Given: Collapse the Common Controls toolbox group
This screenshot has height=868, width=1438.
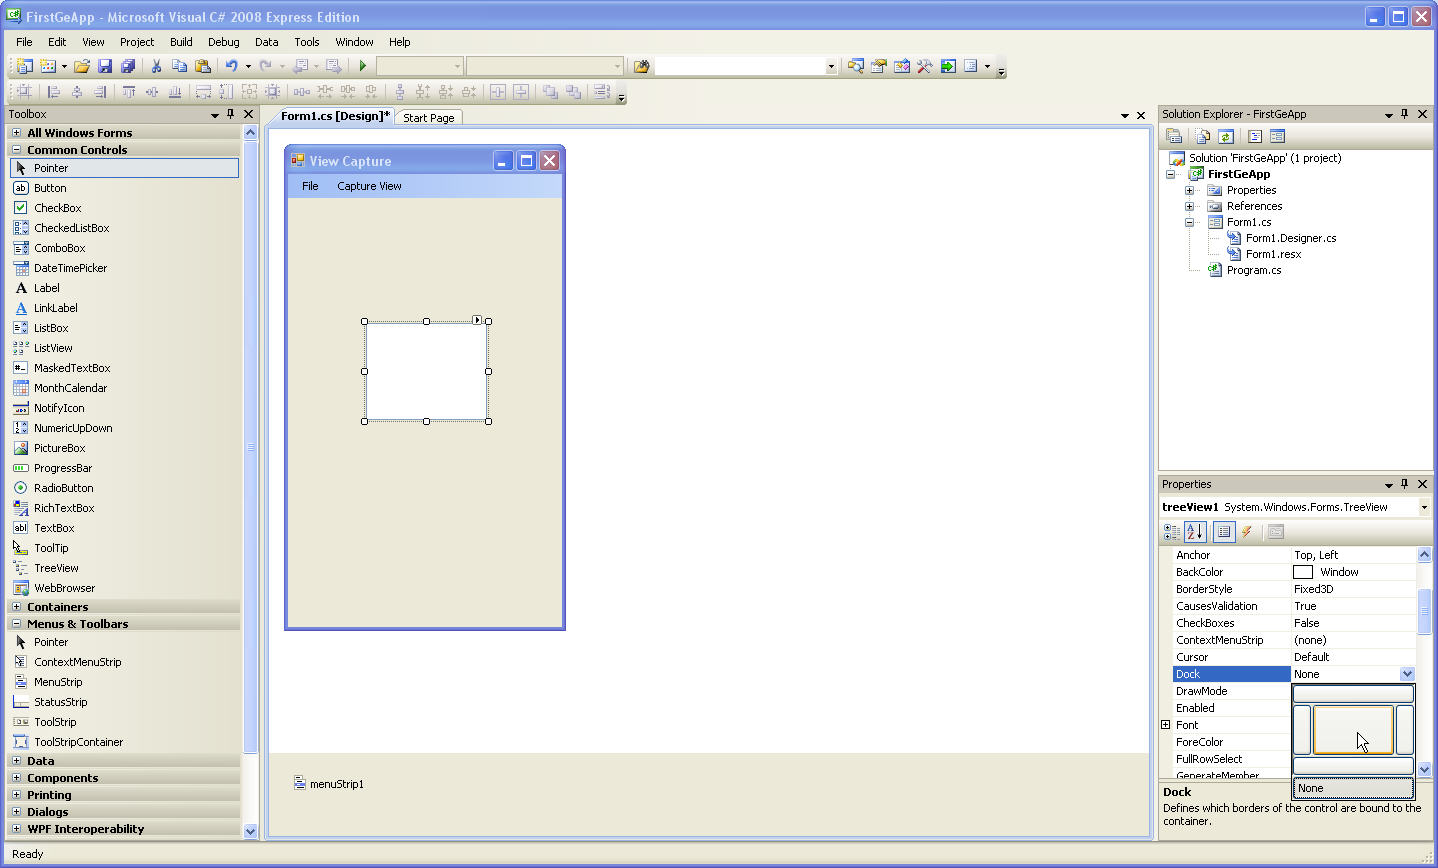Looking at the screenshot, I should tap(16, 150).
